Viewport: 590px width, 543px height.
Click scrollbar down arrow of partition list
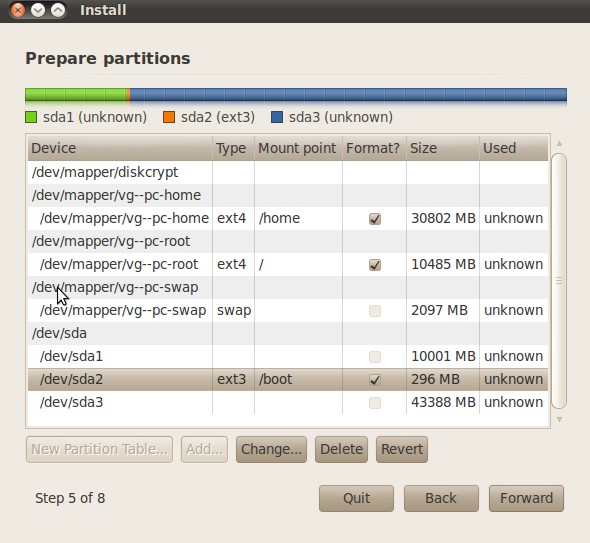tap(560, 419)
